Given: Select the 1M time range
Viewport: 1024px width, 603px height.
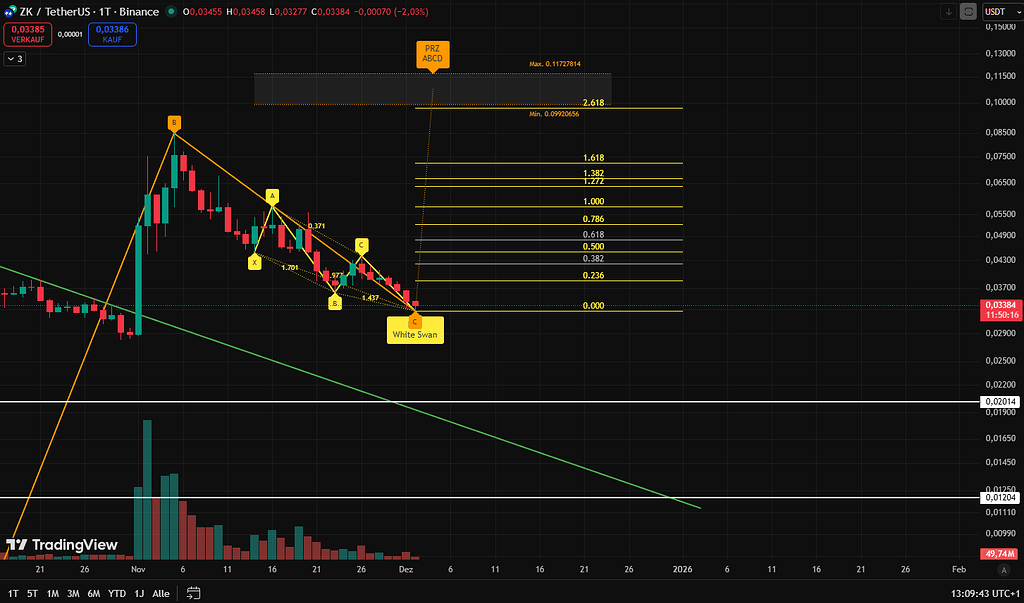Looking at the screenshot, I should point(53,593).
